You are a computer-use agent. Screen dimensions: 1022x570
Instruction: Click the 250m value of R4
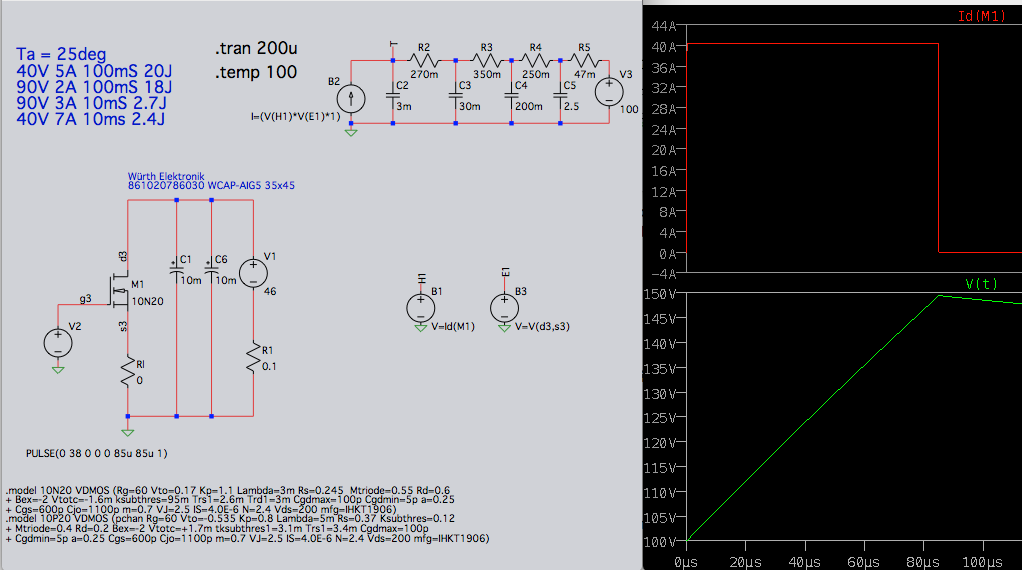point(536,74)
